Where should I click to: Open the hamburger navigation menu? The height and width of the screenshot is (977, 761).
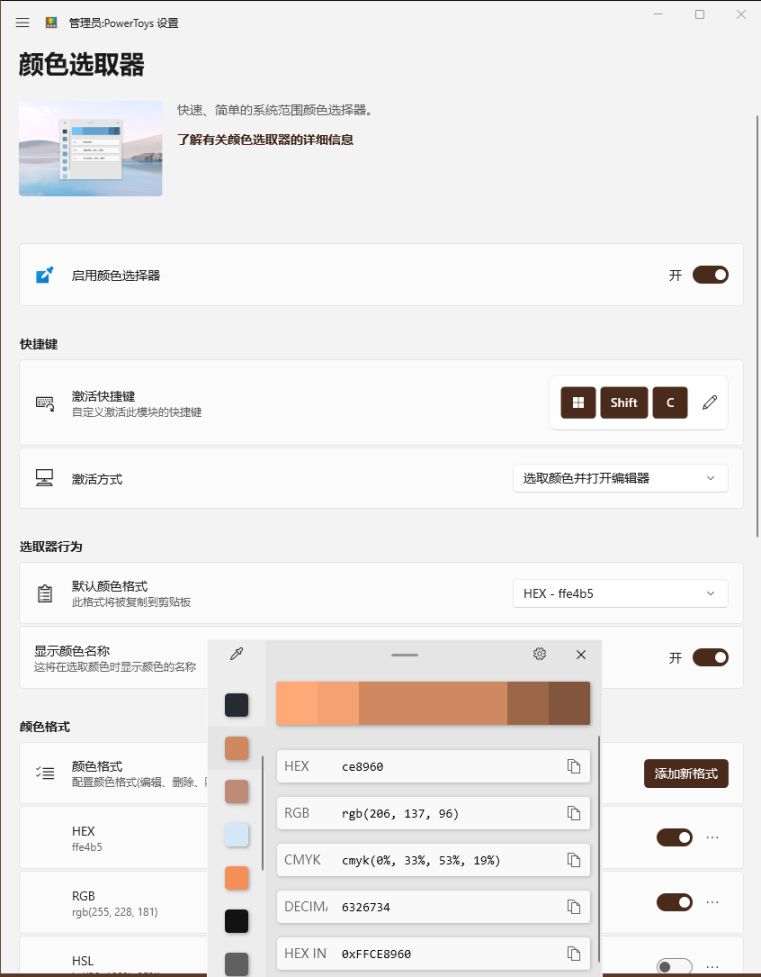coord(22,23)
